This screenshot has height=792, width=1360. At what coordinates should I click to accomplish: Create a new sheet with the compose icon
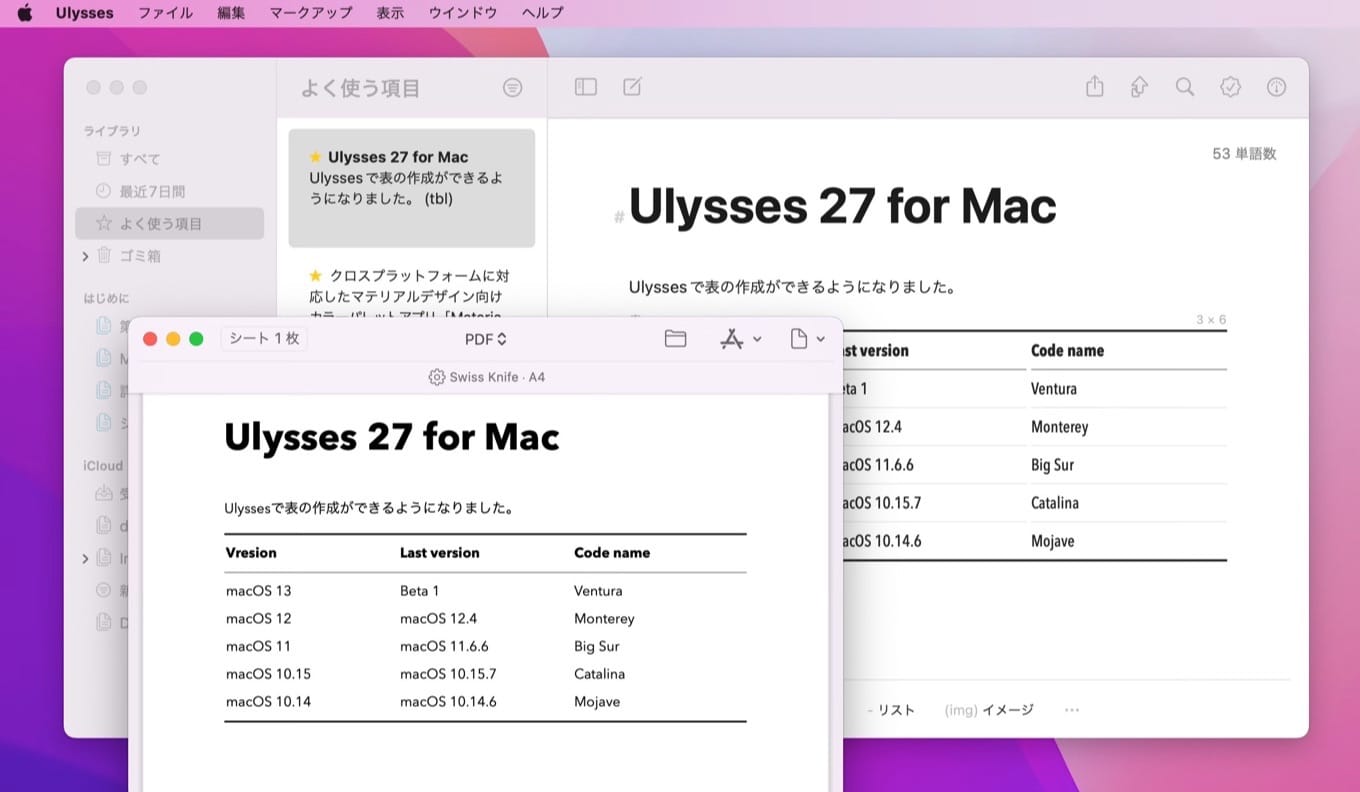[632, 87]
